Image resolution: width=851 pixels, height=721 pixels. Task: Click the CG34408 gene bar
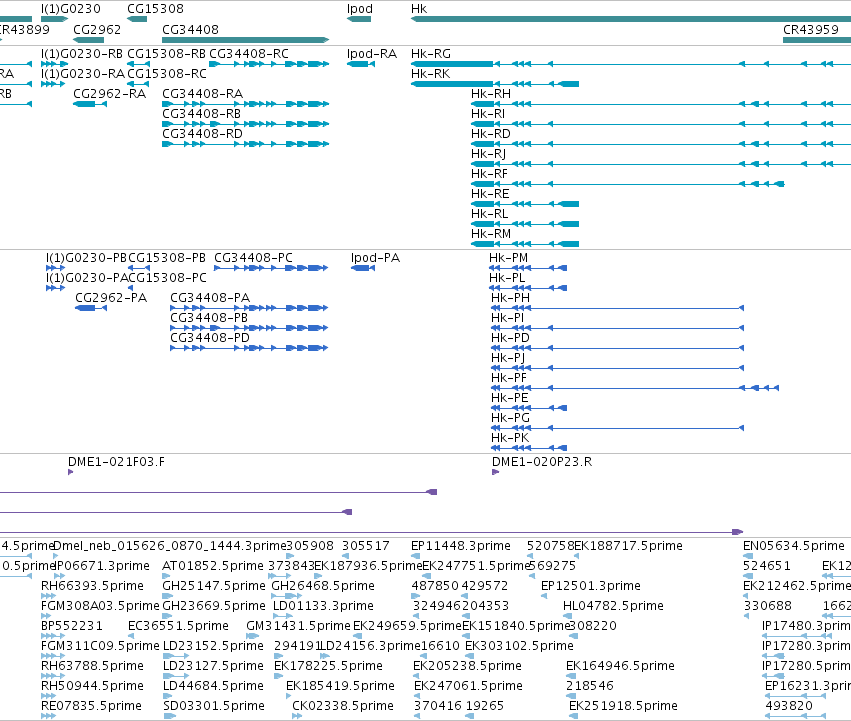pos(245,40)
